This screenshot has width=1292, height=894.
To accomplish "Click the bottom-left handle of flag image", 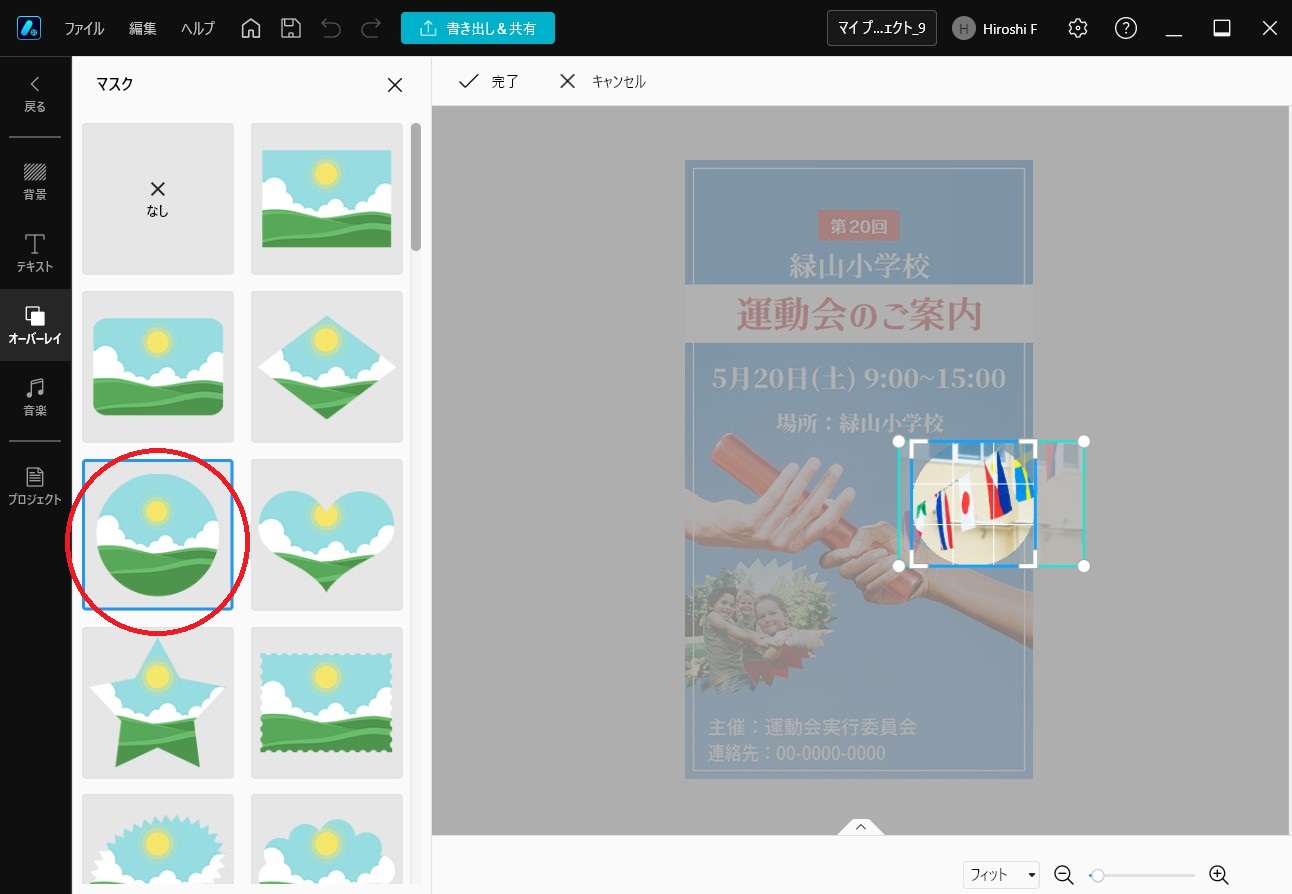I will (898, 566).
